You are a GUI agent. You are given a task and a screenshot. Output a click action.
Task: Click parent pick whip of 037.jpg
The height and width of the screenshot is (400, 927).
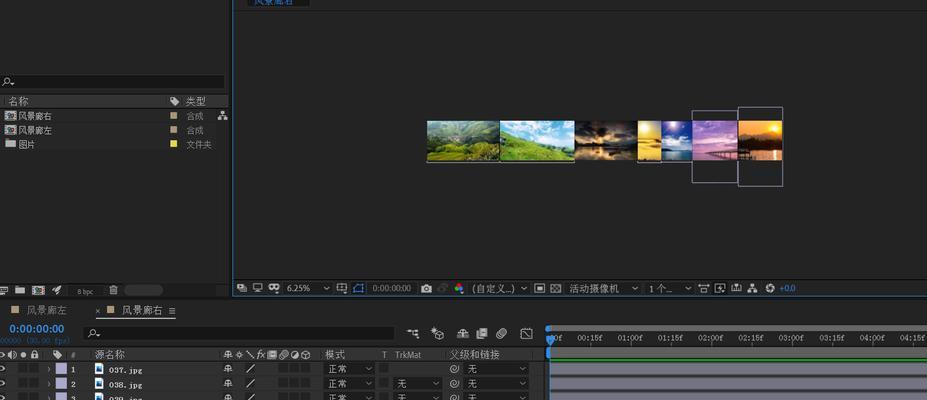(x=454, y=369)
